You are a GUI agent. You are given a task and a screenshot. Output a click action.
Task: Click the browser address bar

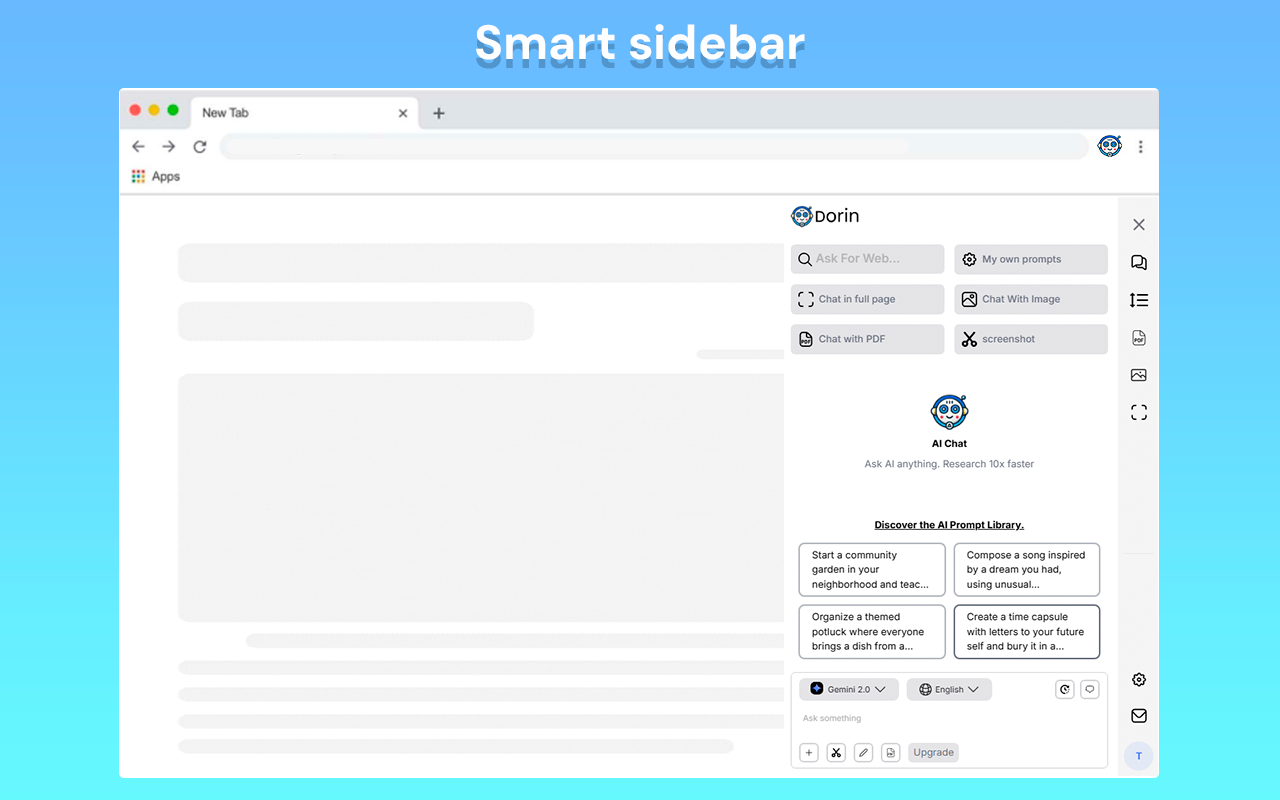[x=654, y=147]
